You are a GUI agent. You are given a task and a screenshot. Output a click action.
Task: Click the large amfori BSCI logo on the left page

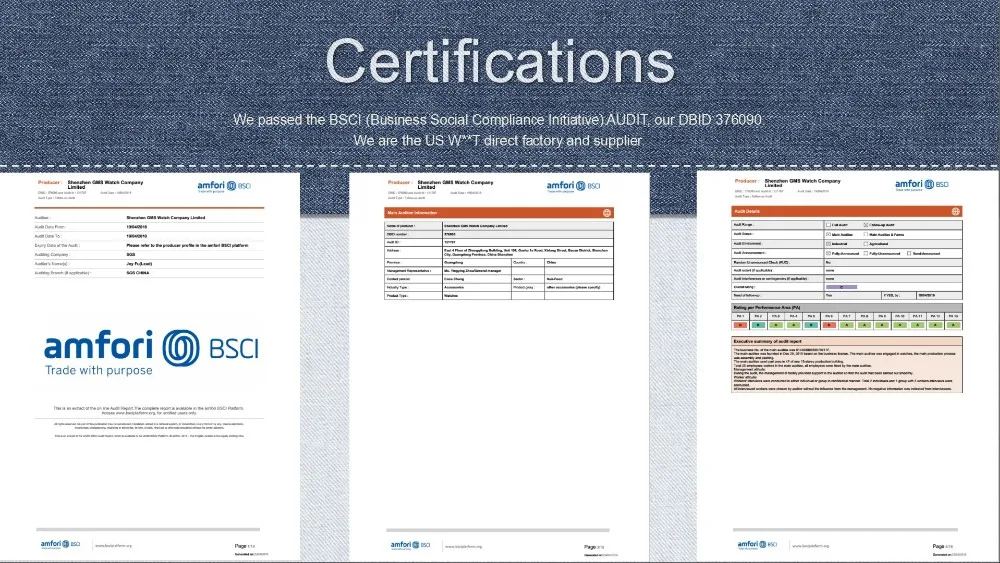click(x=151, y=353)
